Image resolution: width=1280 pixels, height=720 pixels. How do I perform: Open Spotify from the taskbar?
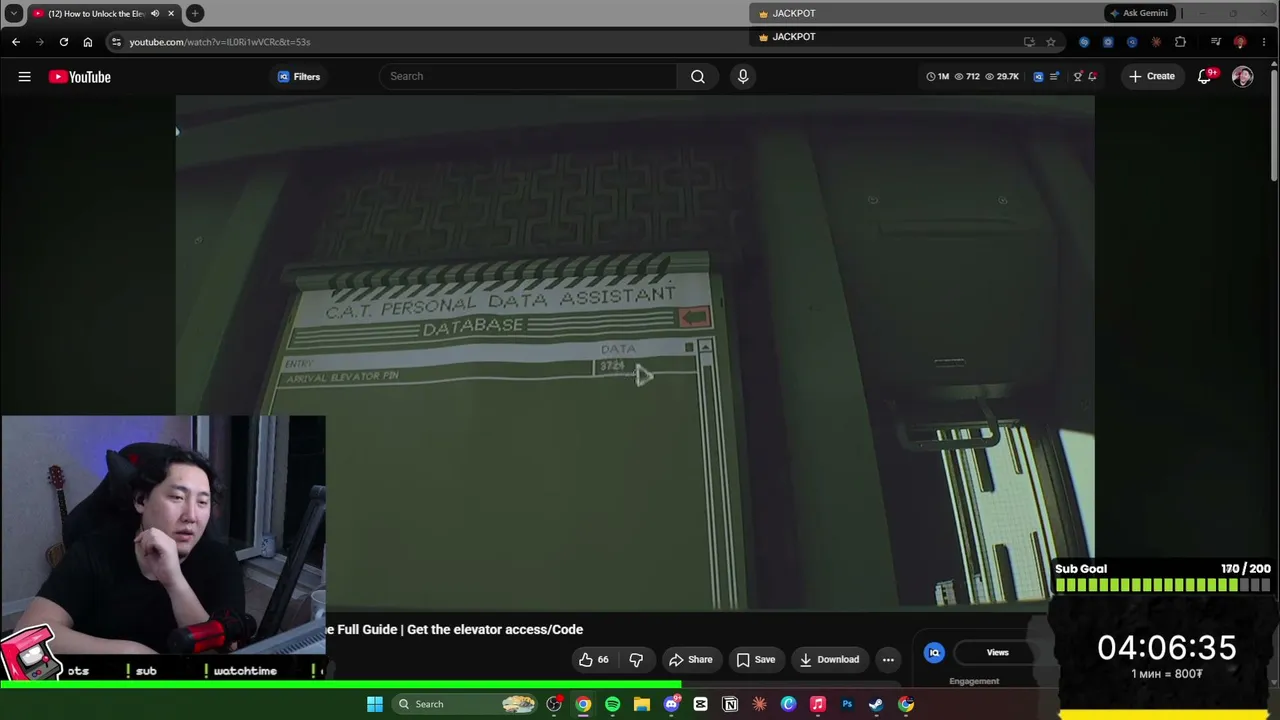(x=613, y=704)
